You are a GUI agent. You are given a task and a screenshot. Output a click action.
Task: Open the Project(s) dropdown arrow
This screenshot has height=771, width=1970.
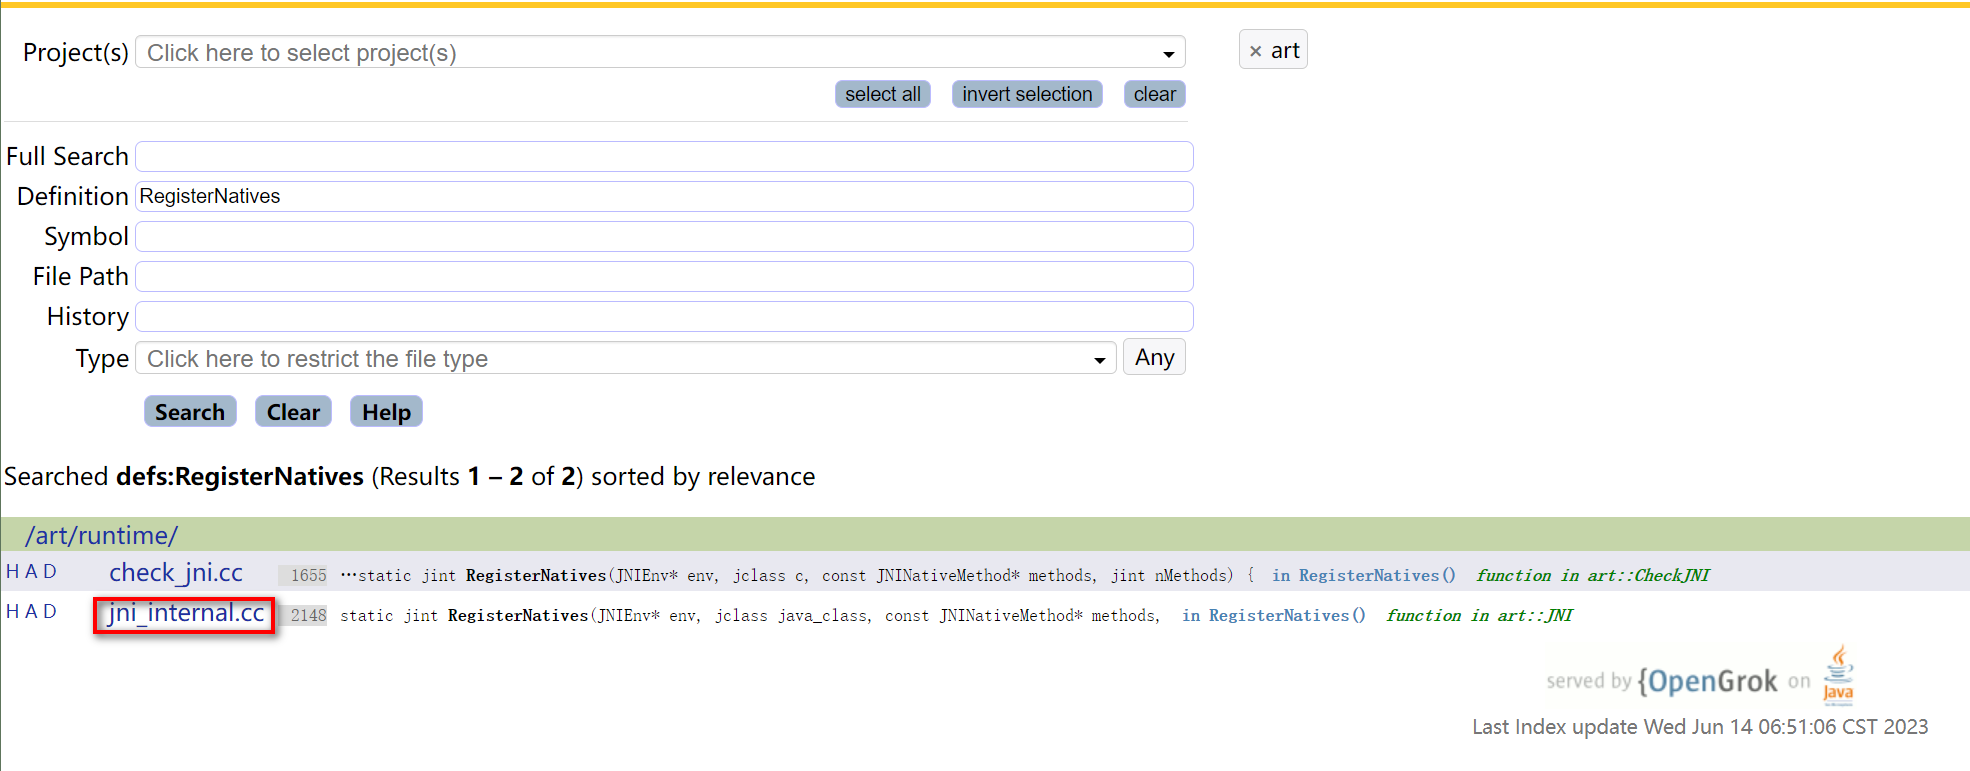1168,54
